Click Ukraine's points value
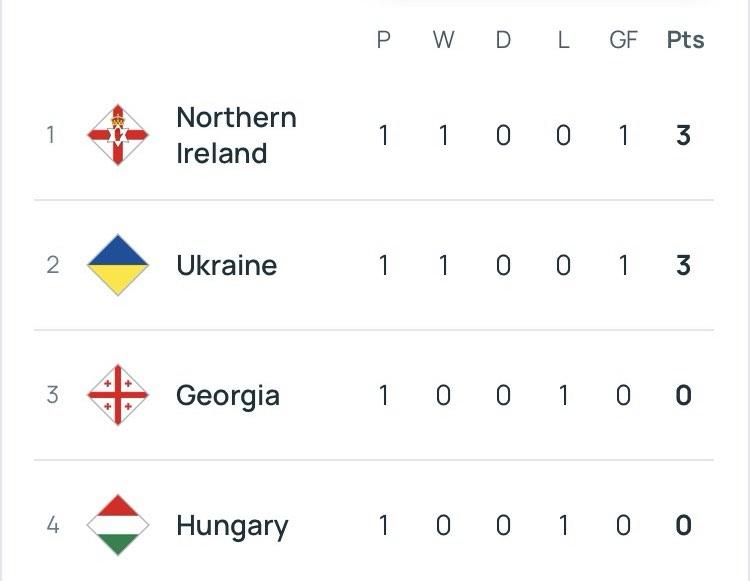This screenshot has height=581, width=750. point(684,265)
